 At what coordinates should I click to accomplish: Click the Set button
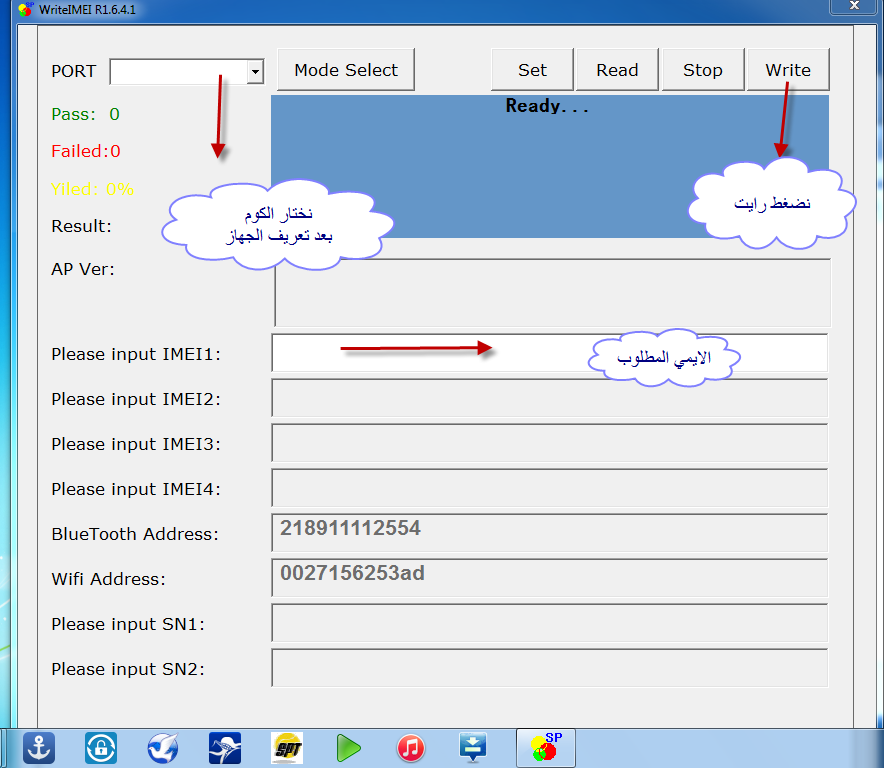(532, 70)
